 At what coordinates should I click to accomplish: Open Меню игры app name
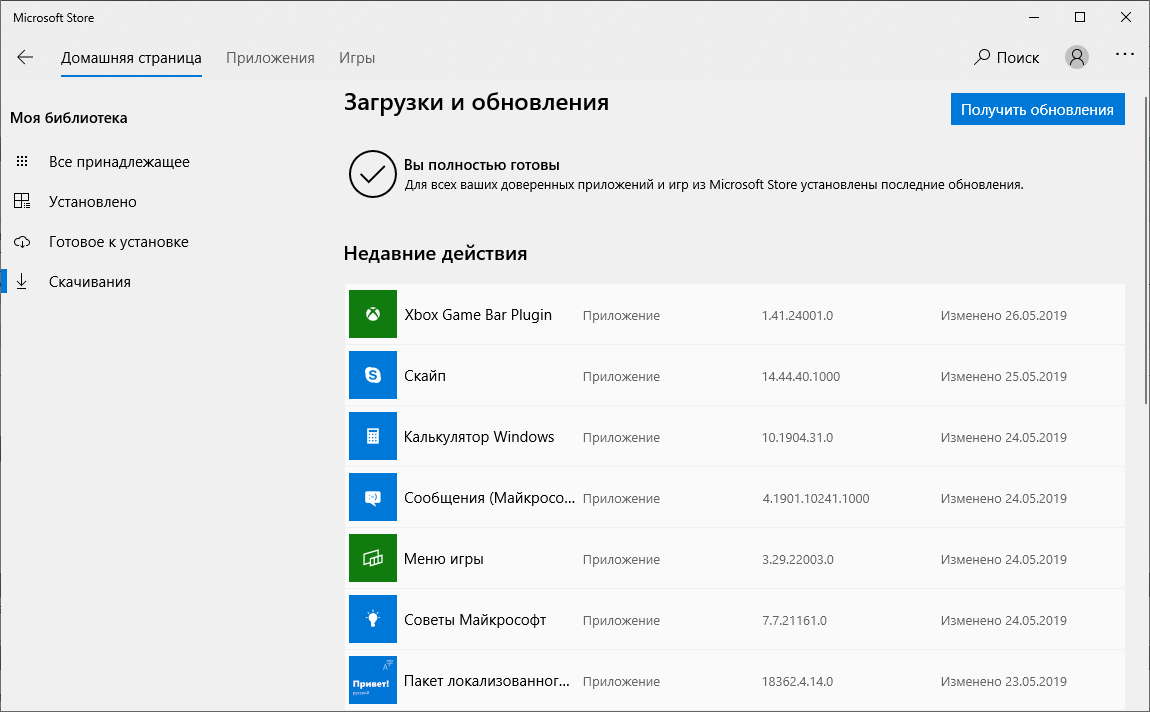pos(444,559)
